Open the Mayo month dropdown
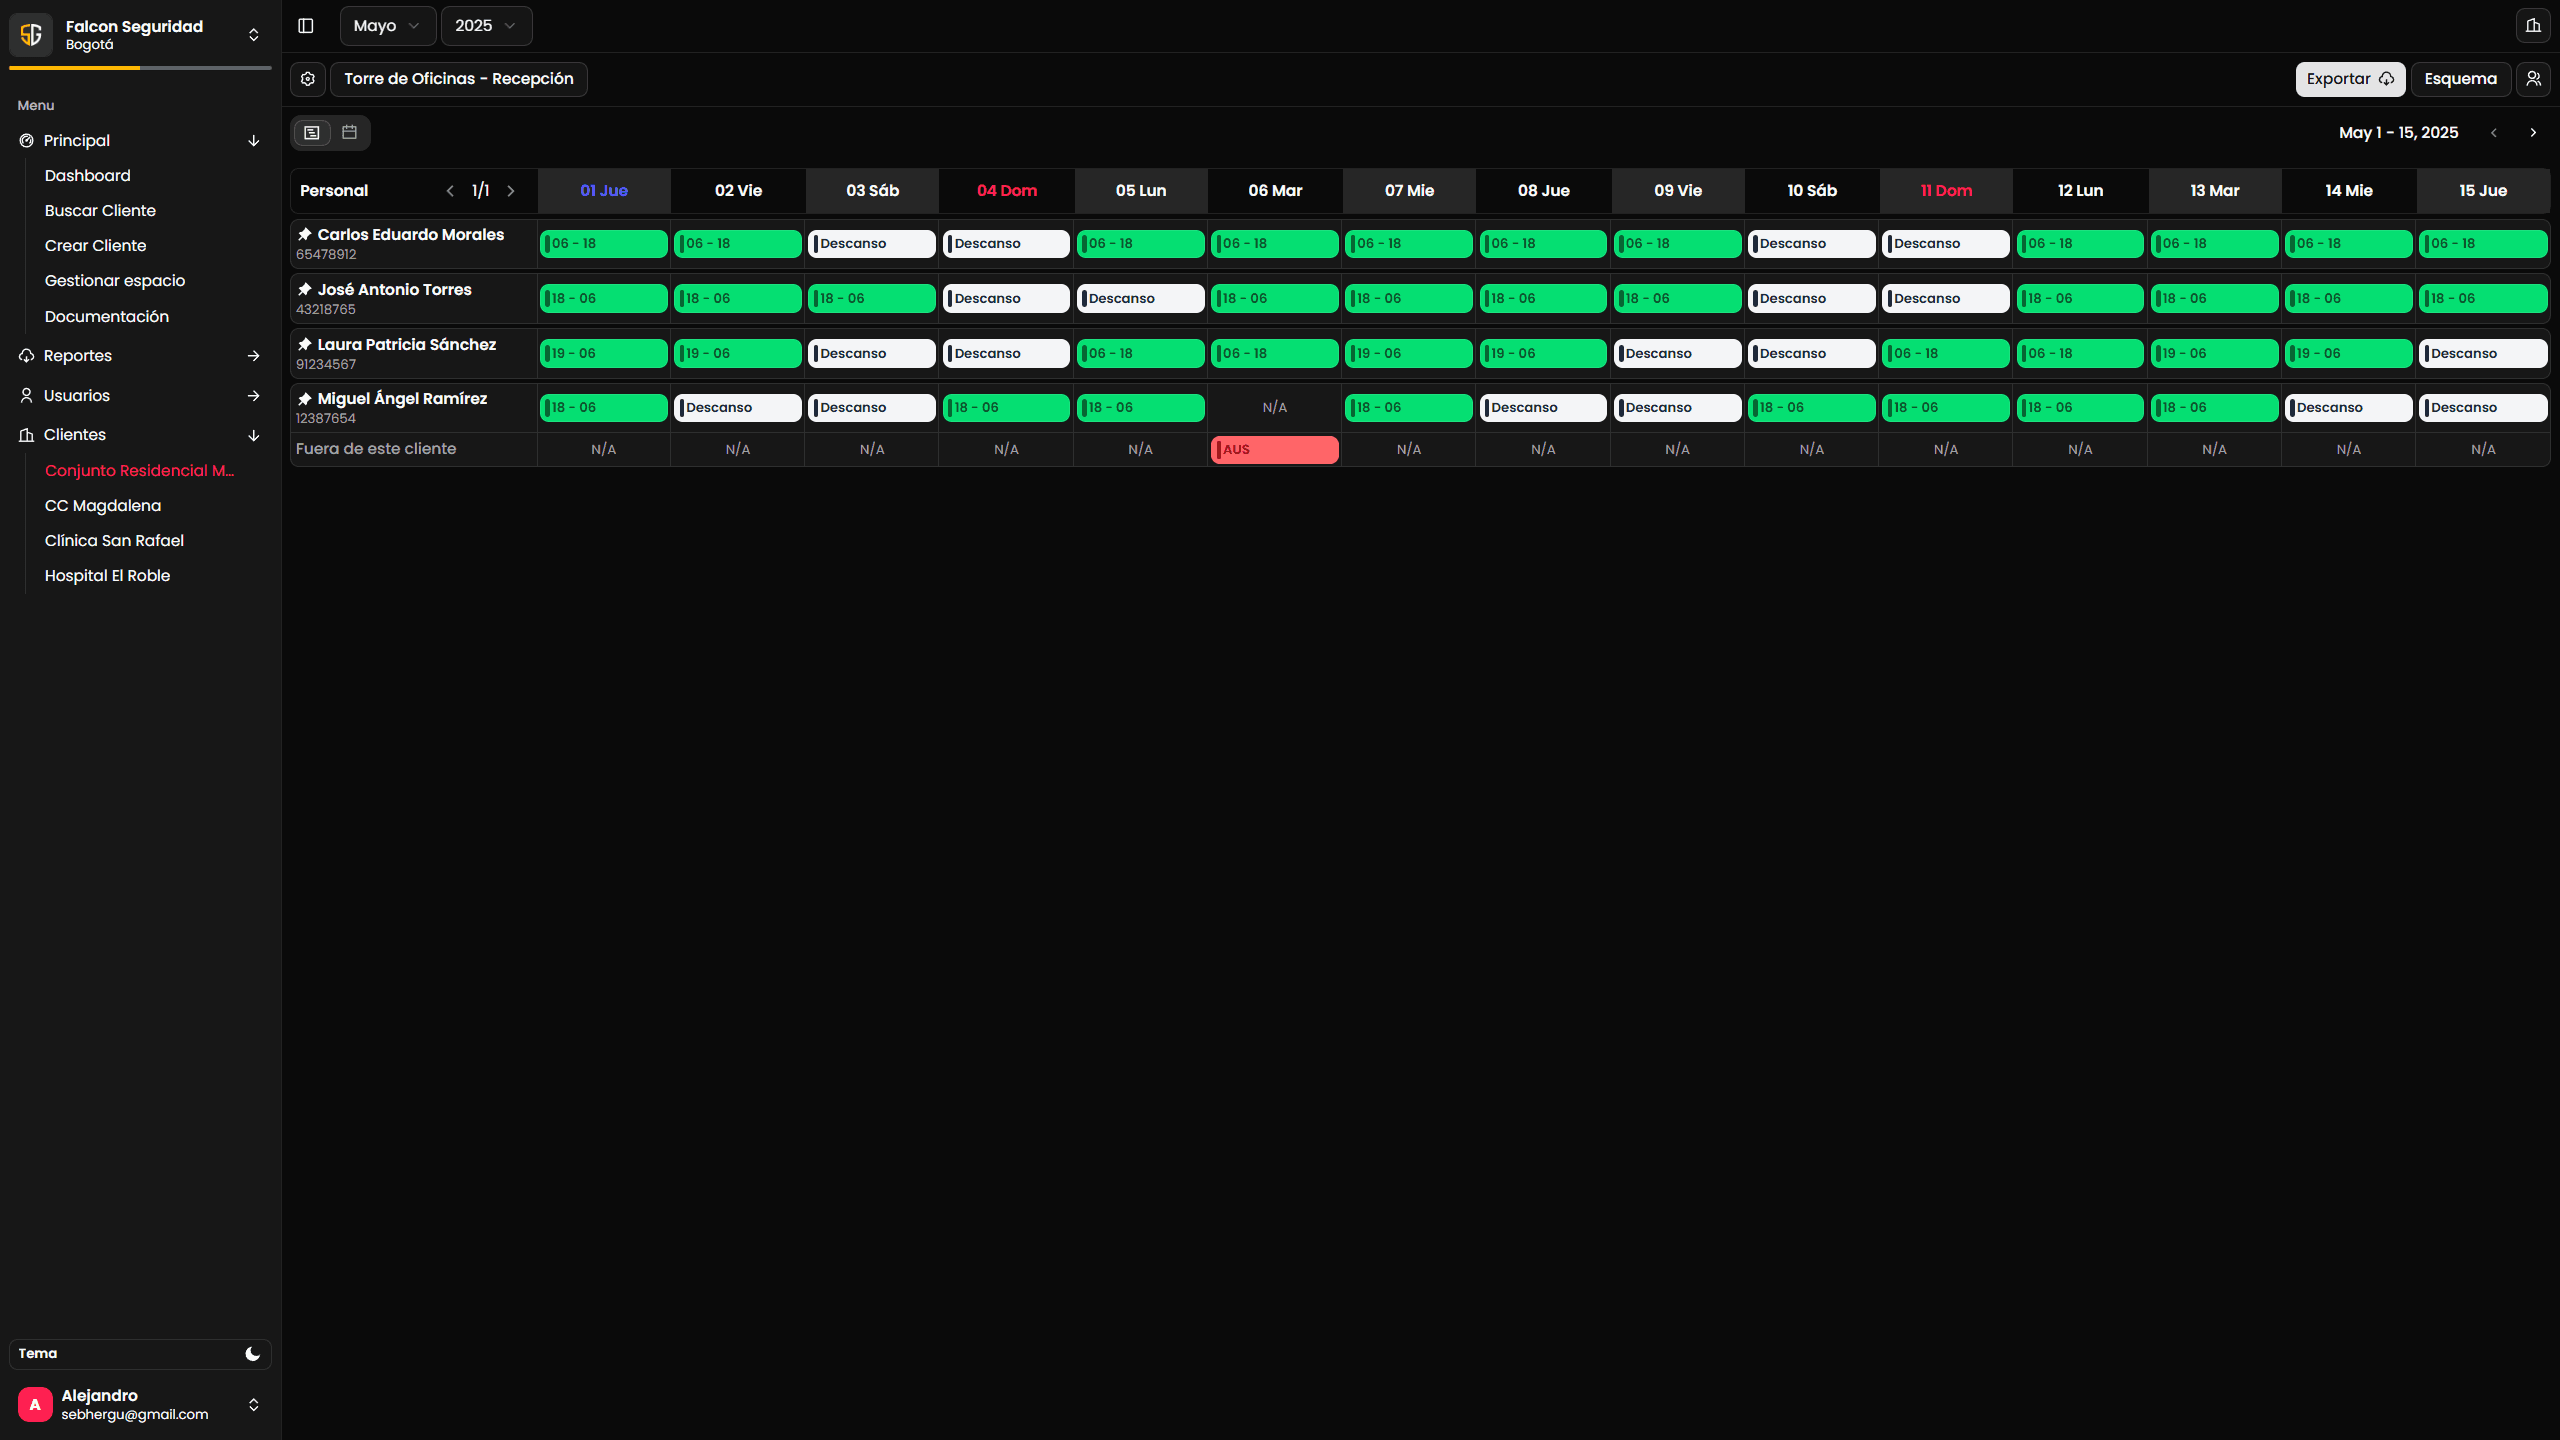This screenshot has width=2560, height=1440. [387, 26]
